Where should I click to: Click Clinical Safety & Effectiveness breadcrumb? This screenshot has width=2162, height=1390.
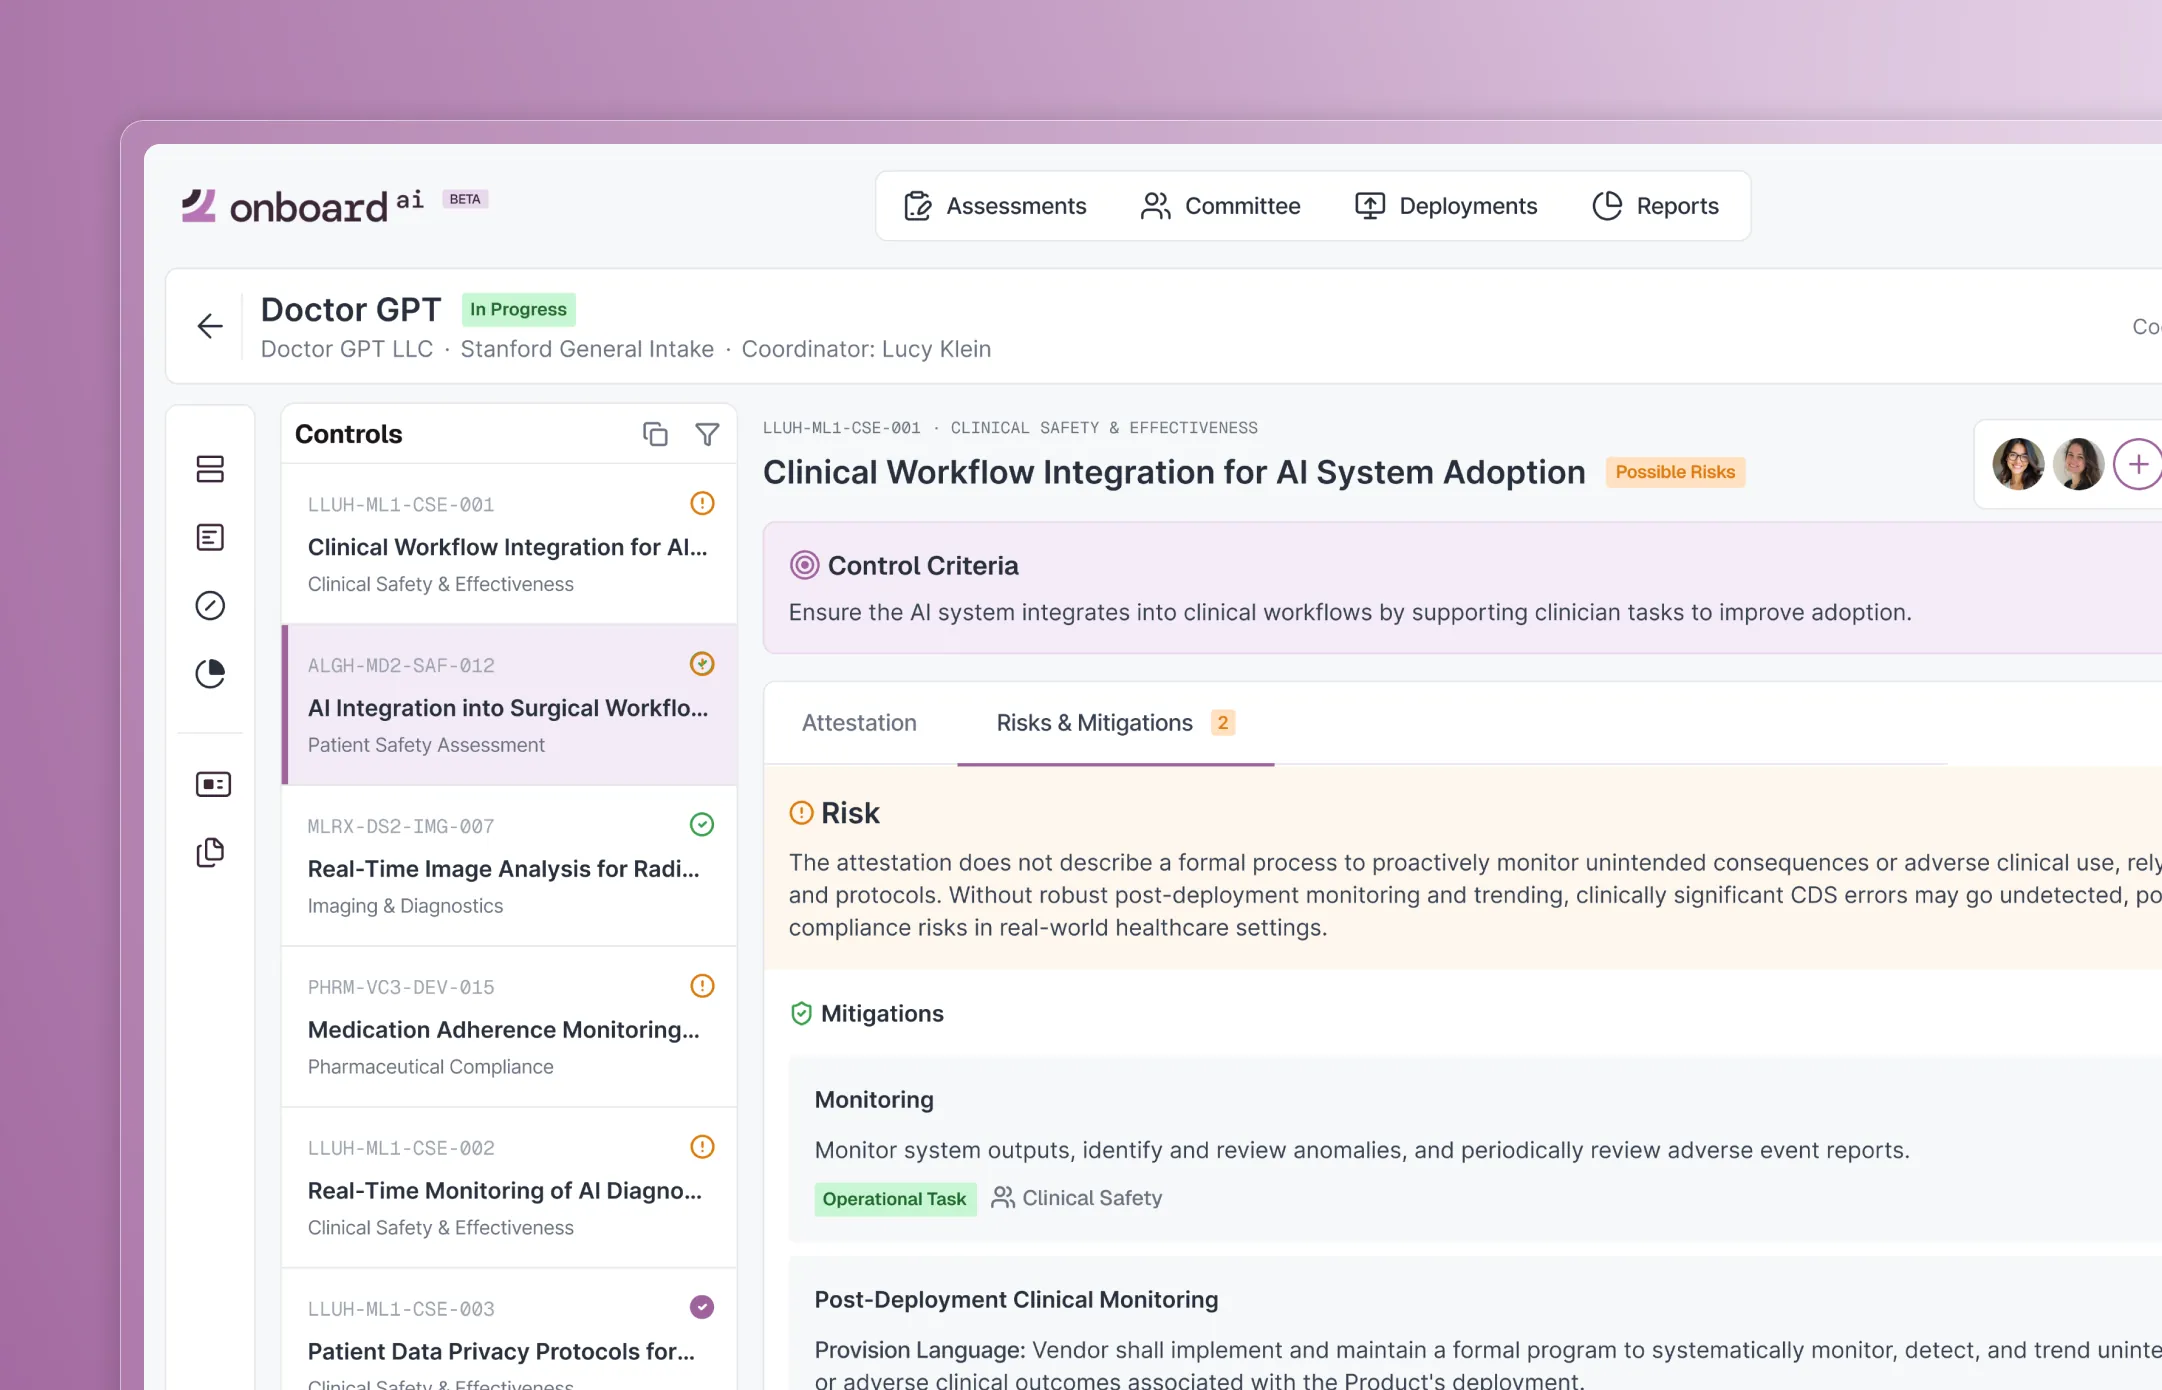[1104, 428]
